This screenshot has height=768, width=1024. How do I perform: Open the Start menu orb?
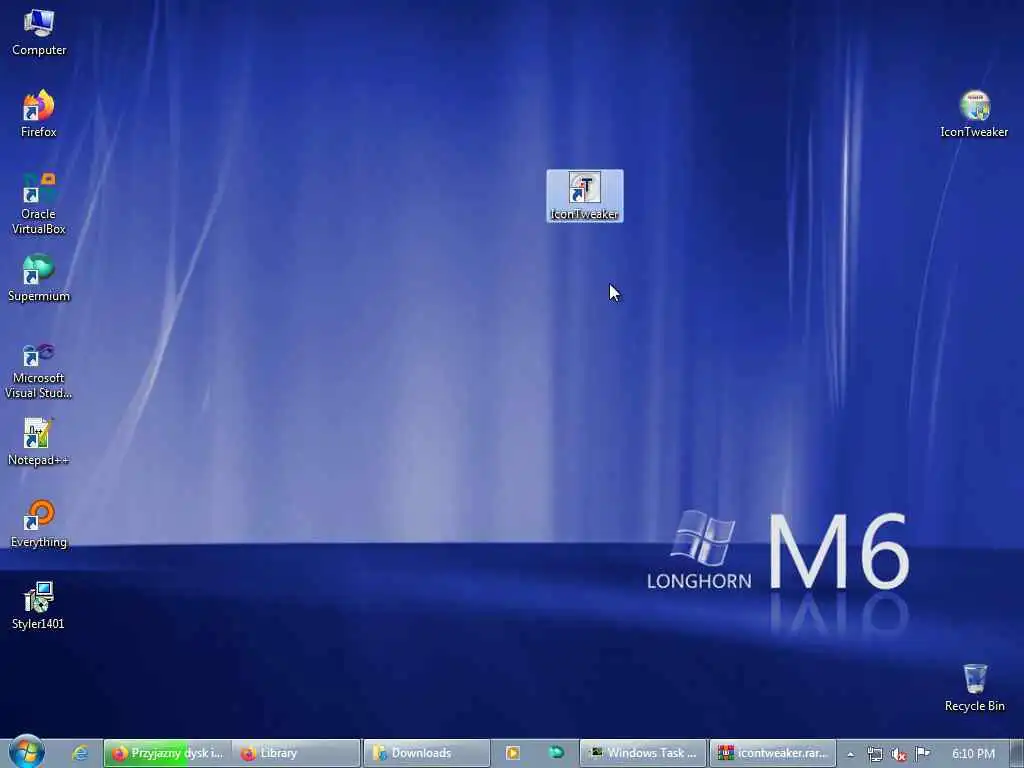[x=27, y=751]
